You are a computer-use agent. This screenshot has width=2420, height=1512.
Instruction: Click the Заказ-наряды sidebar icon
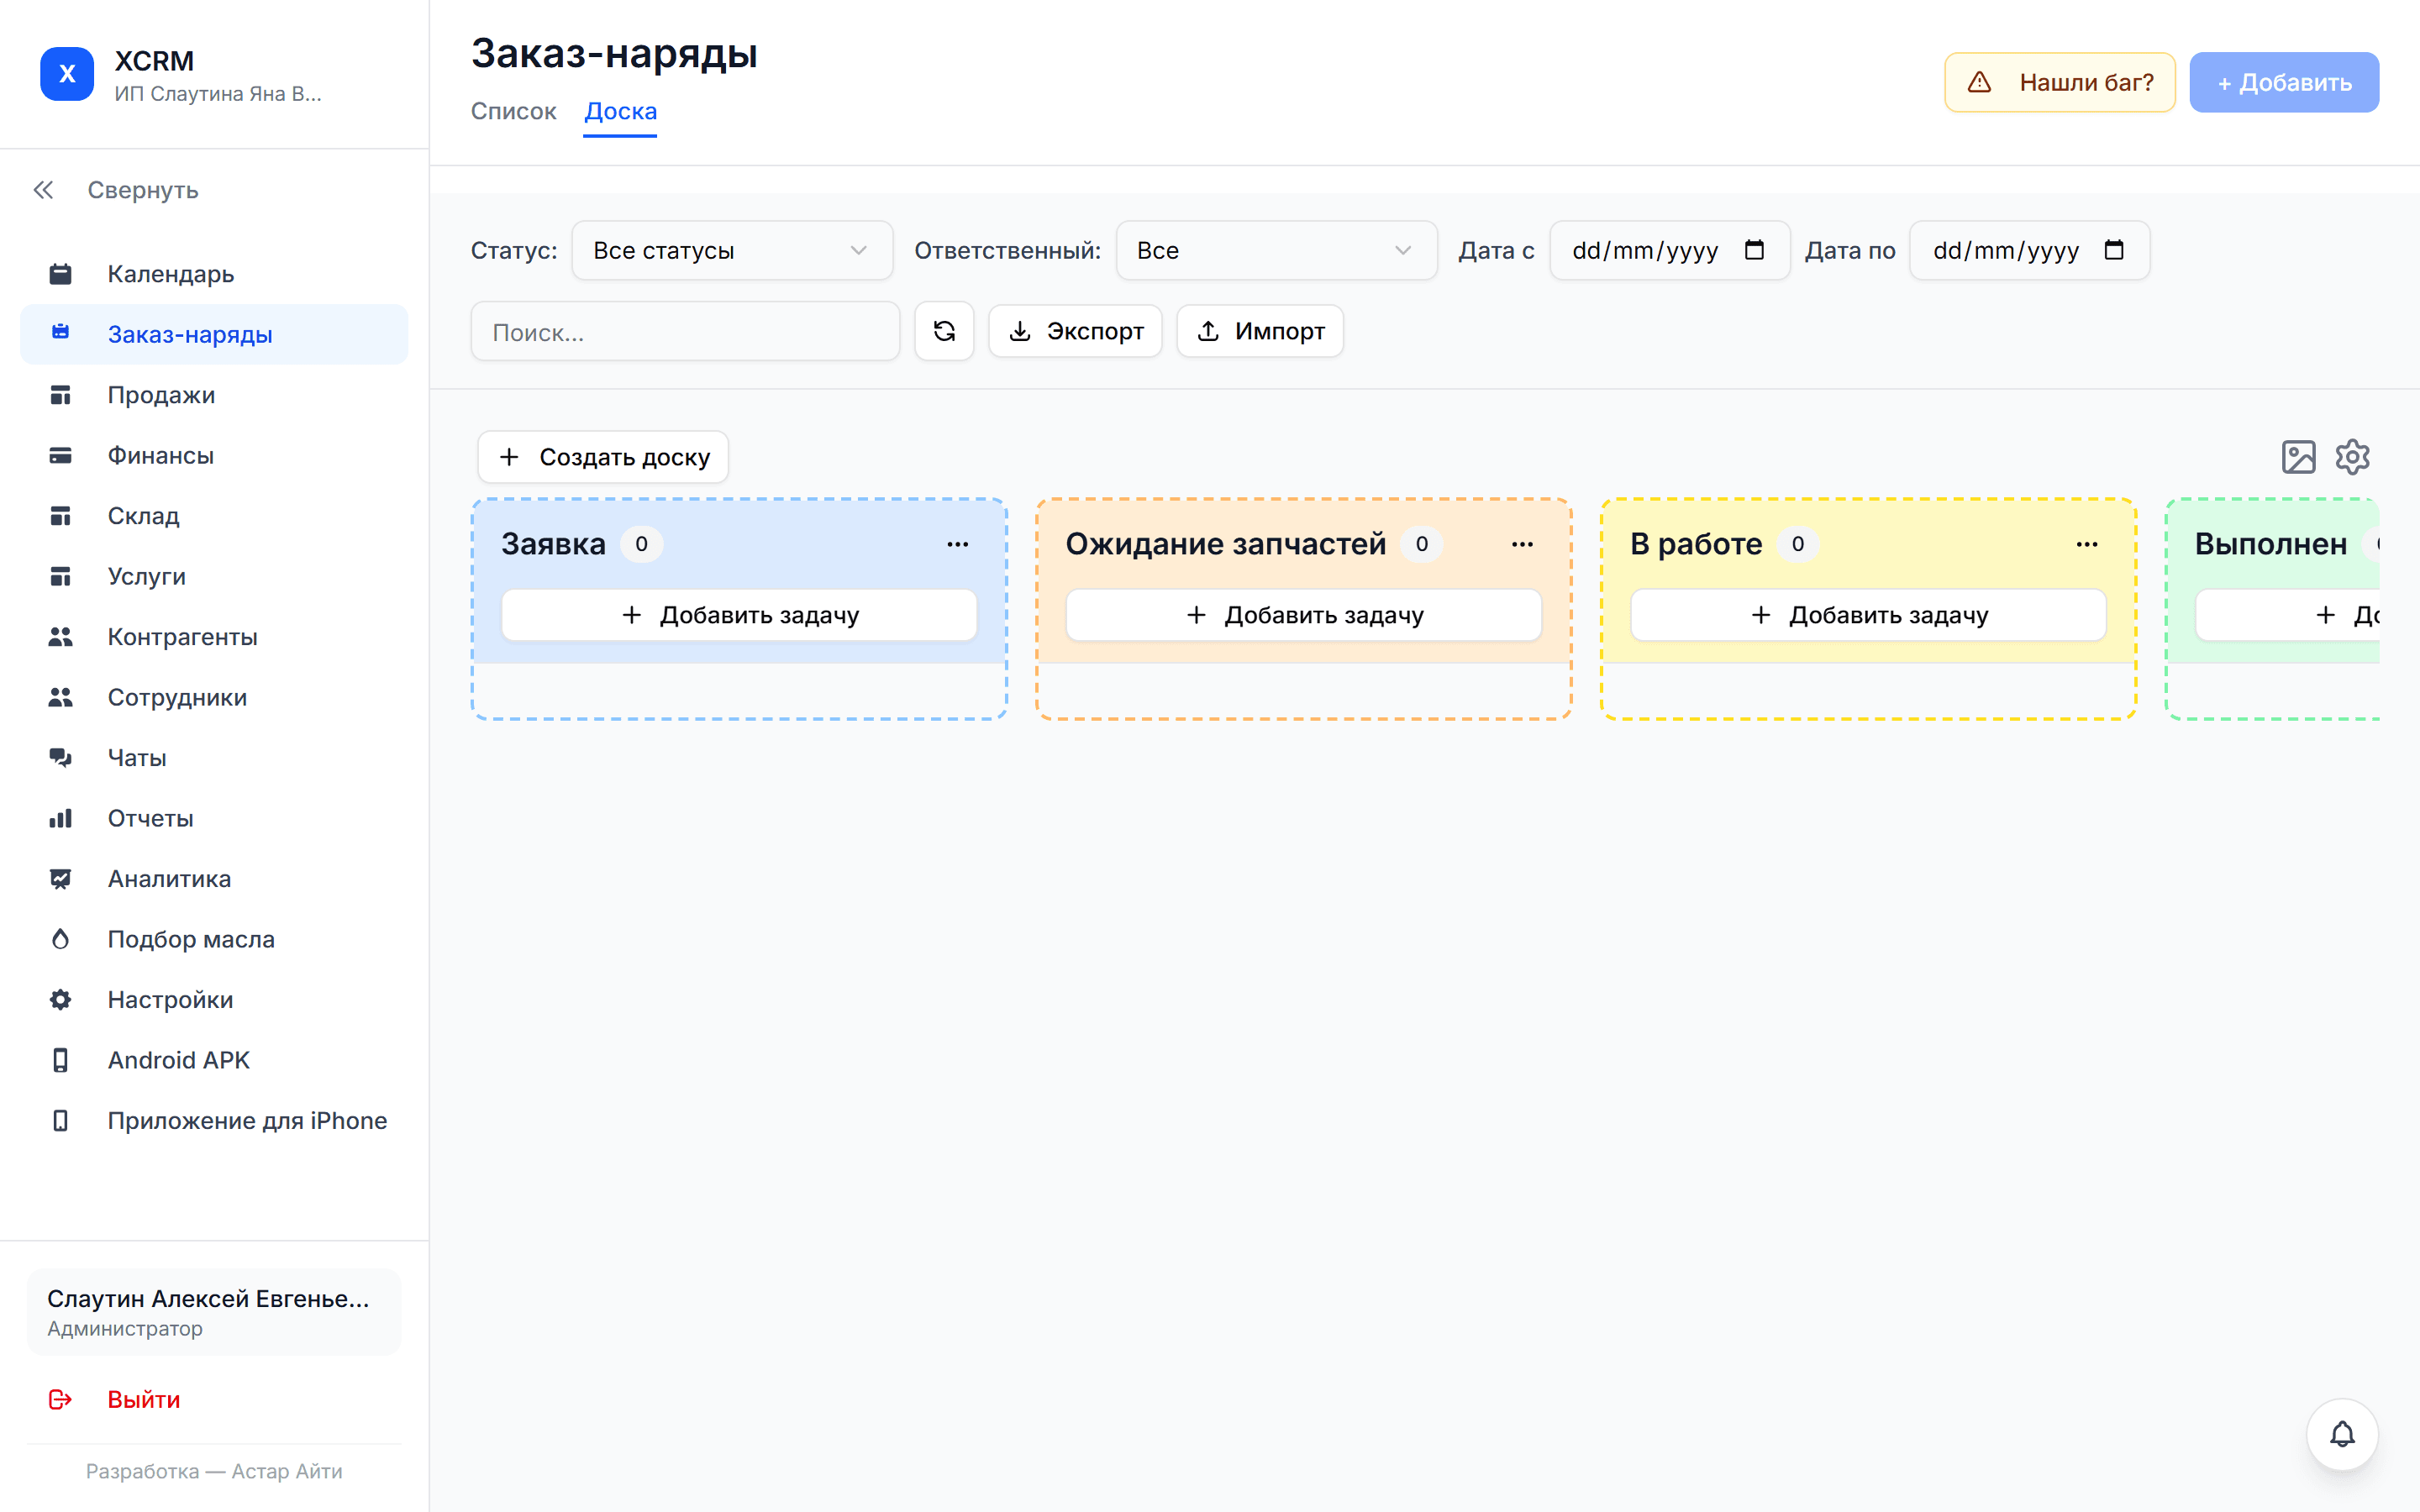(x=60, y=333)
